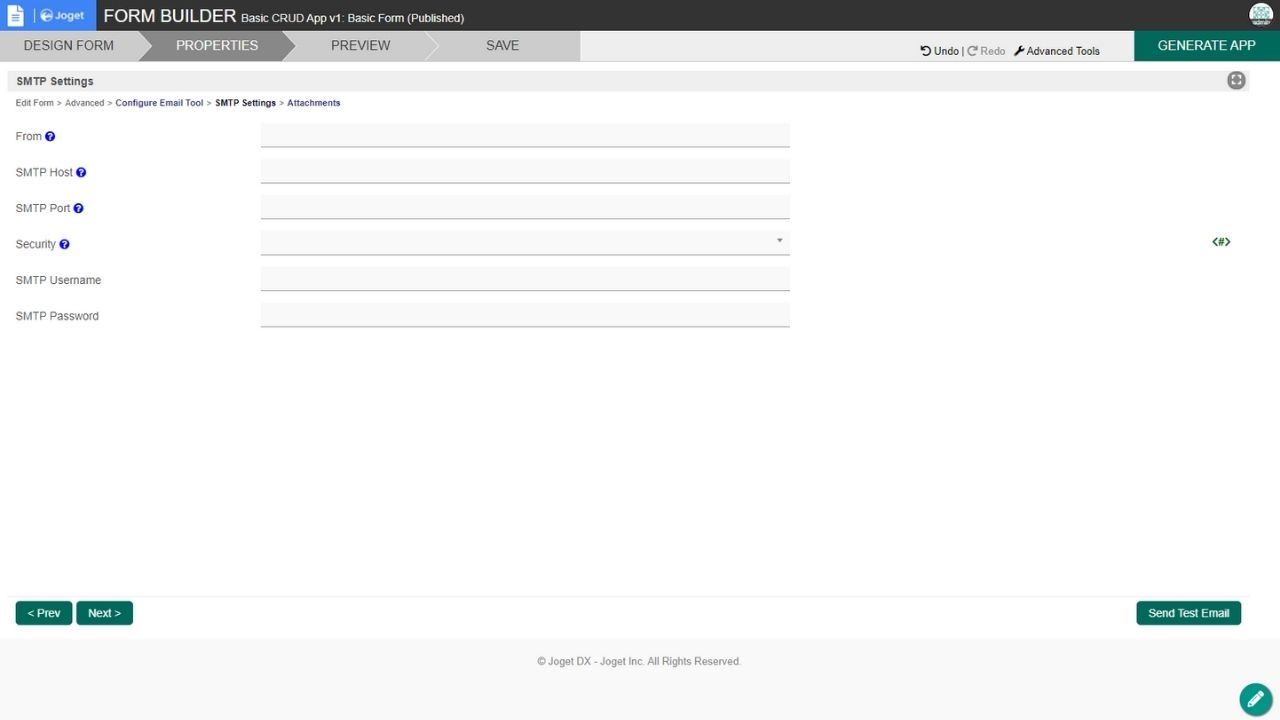Open the user avatar profile icon
1280x720 pixels.
pyautogui.click(x=1260, y=15)
